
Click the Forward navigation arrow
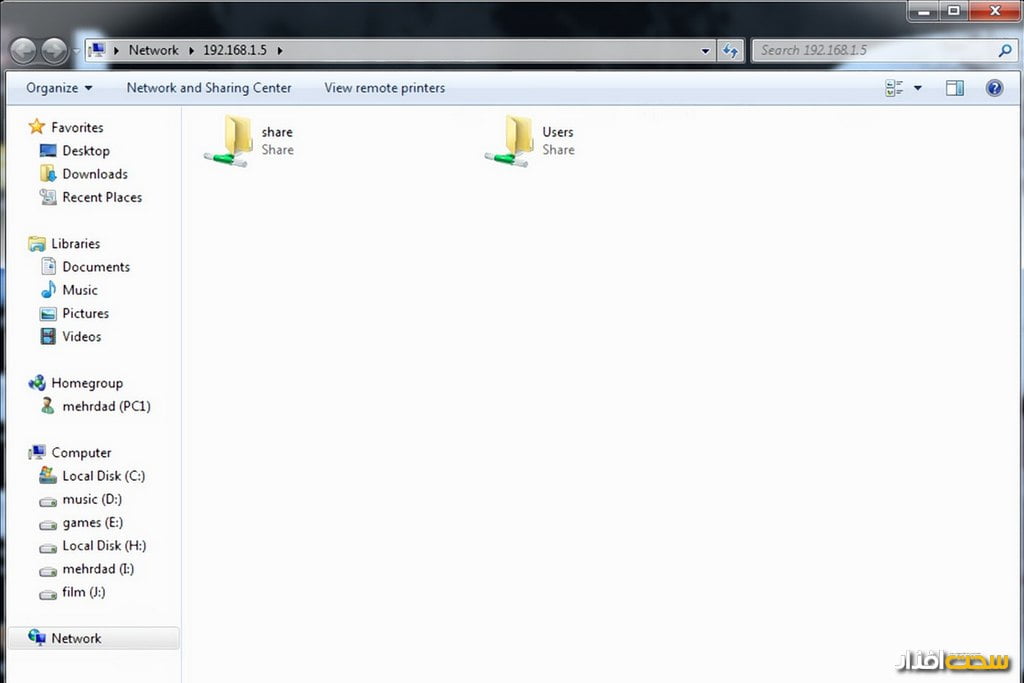54,50
